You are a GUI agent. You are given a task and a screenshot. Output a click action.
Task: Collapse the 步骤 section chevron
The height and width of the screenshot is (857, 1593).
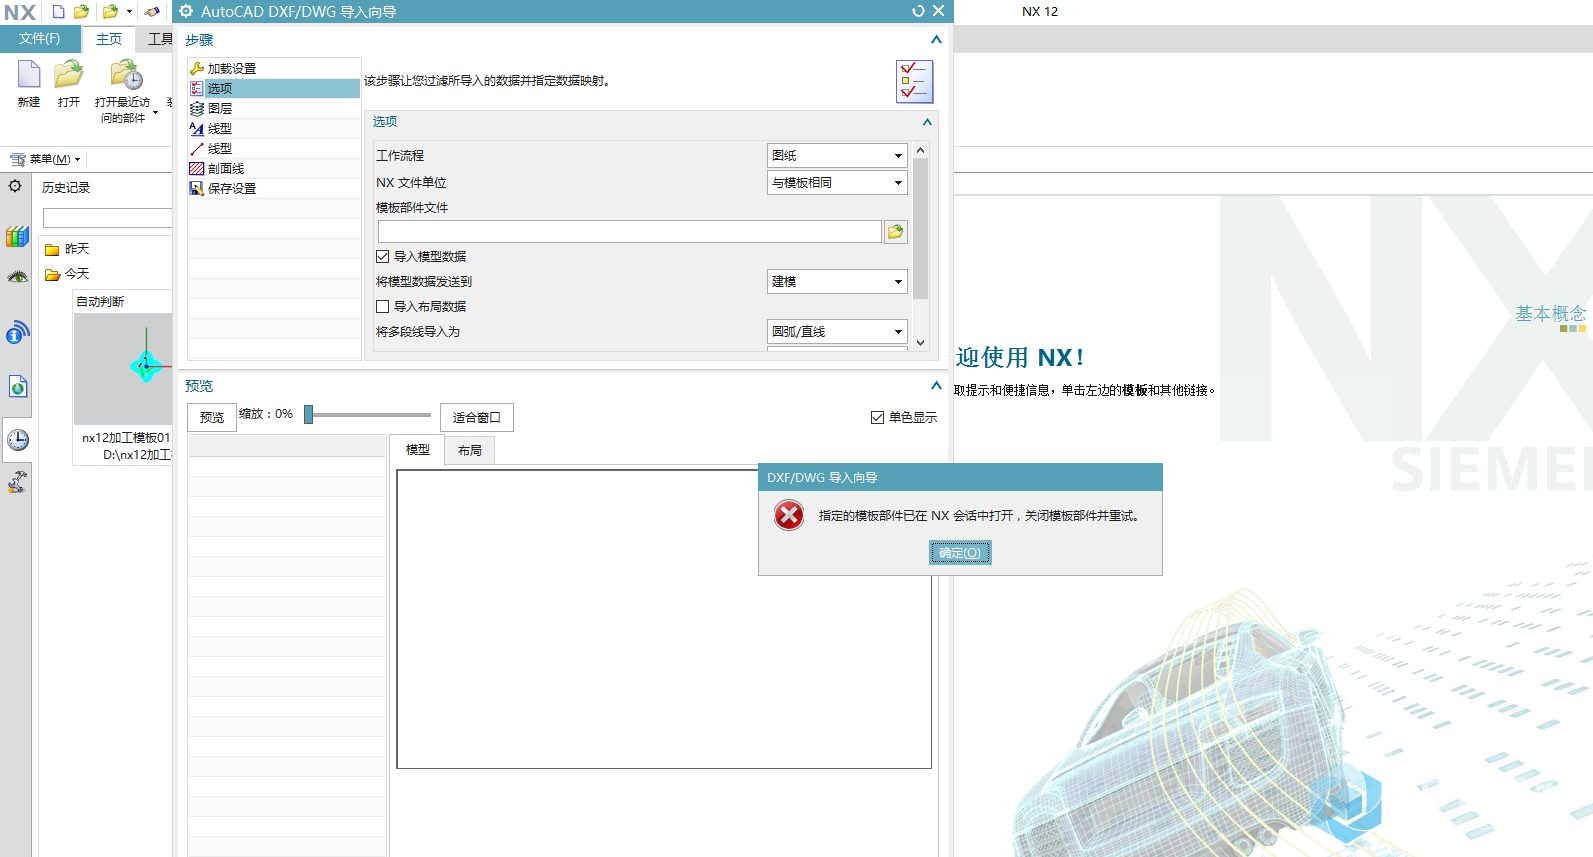click(936, 40)
